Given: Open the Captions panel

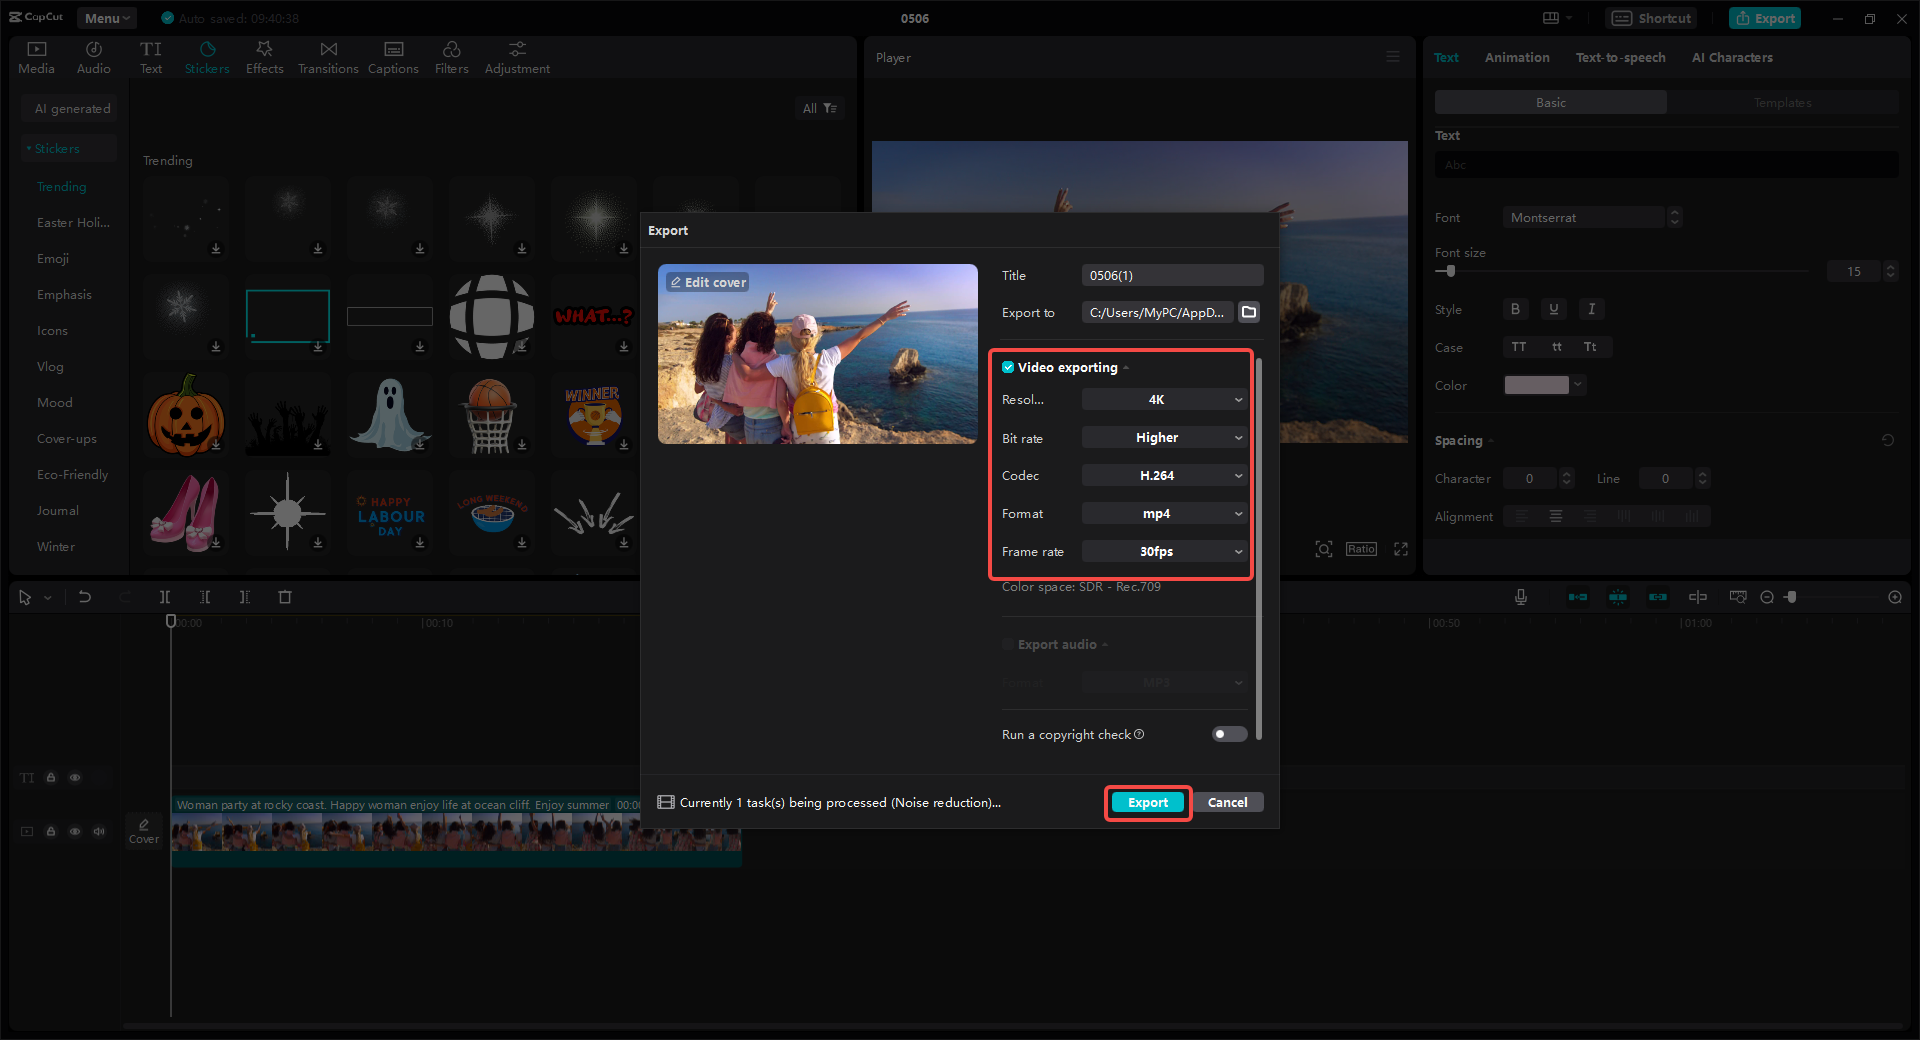Looking at the screenshot, I should [x=393, y=56].
